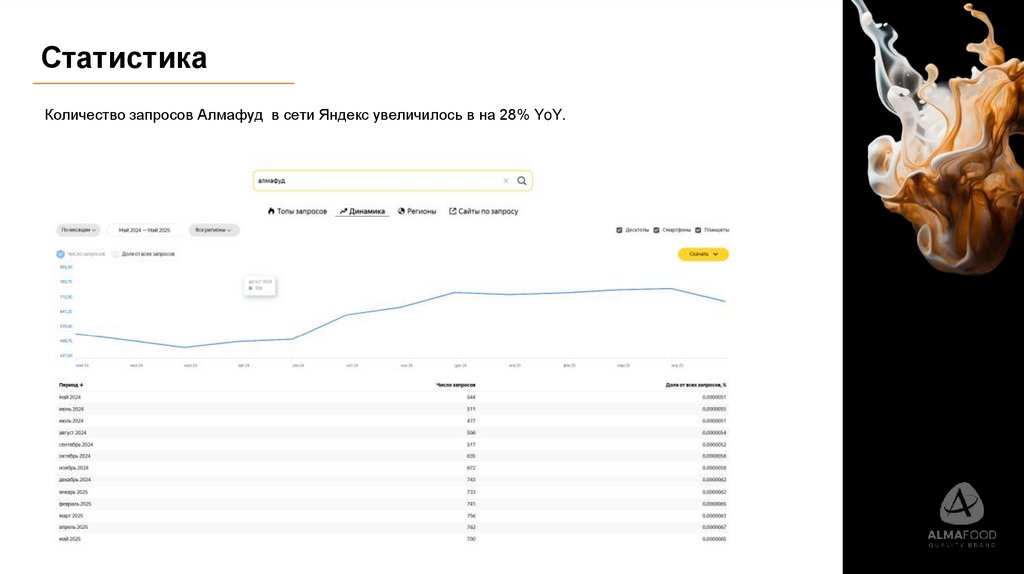Select the май 2025 row label
The height and width of the screenshot is (574, 1024).
[70, 539]
